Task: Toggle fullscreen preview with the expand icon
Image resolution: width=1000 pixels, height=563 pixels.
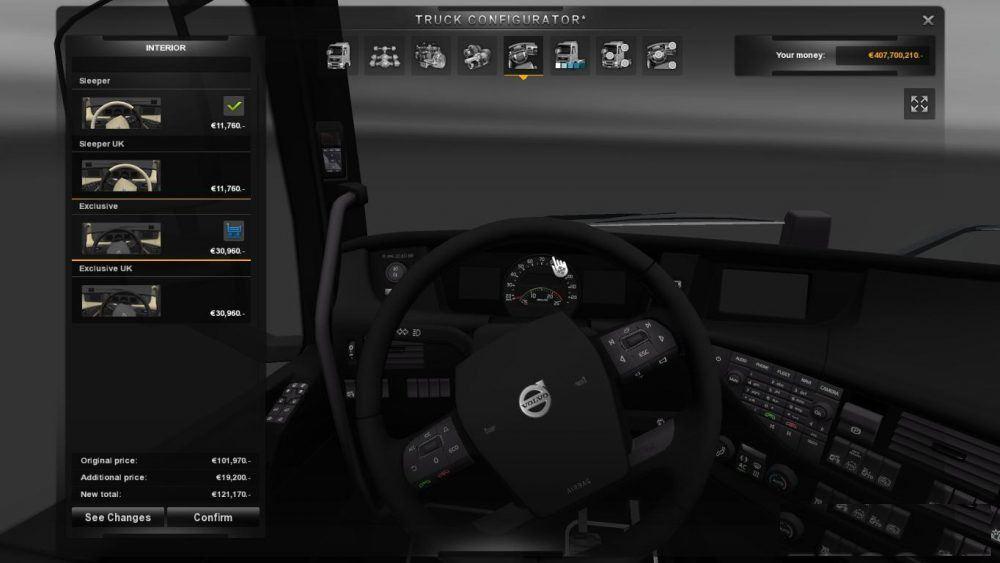Action: (919, 104)
